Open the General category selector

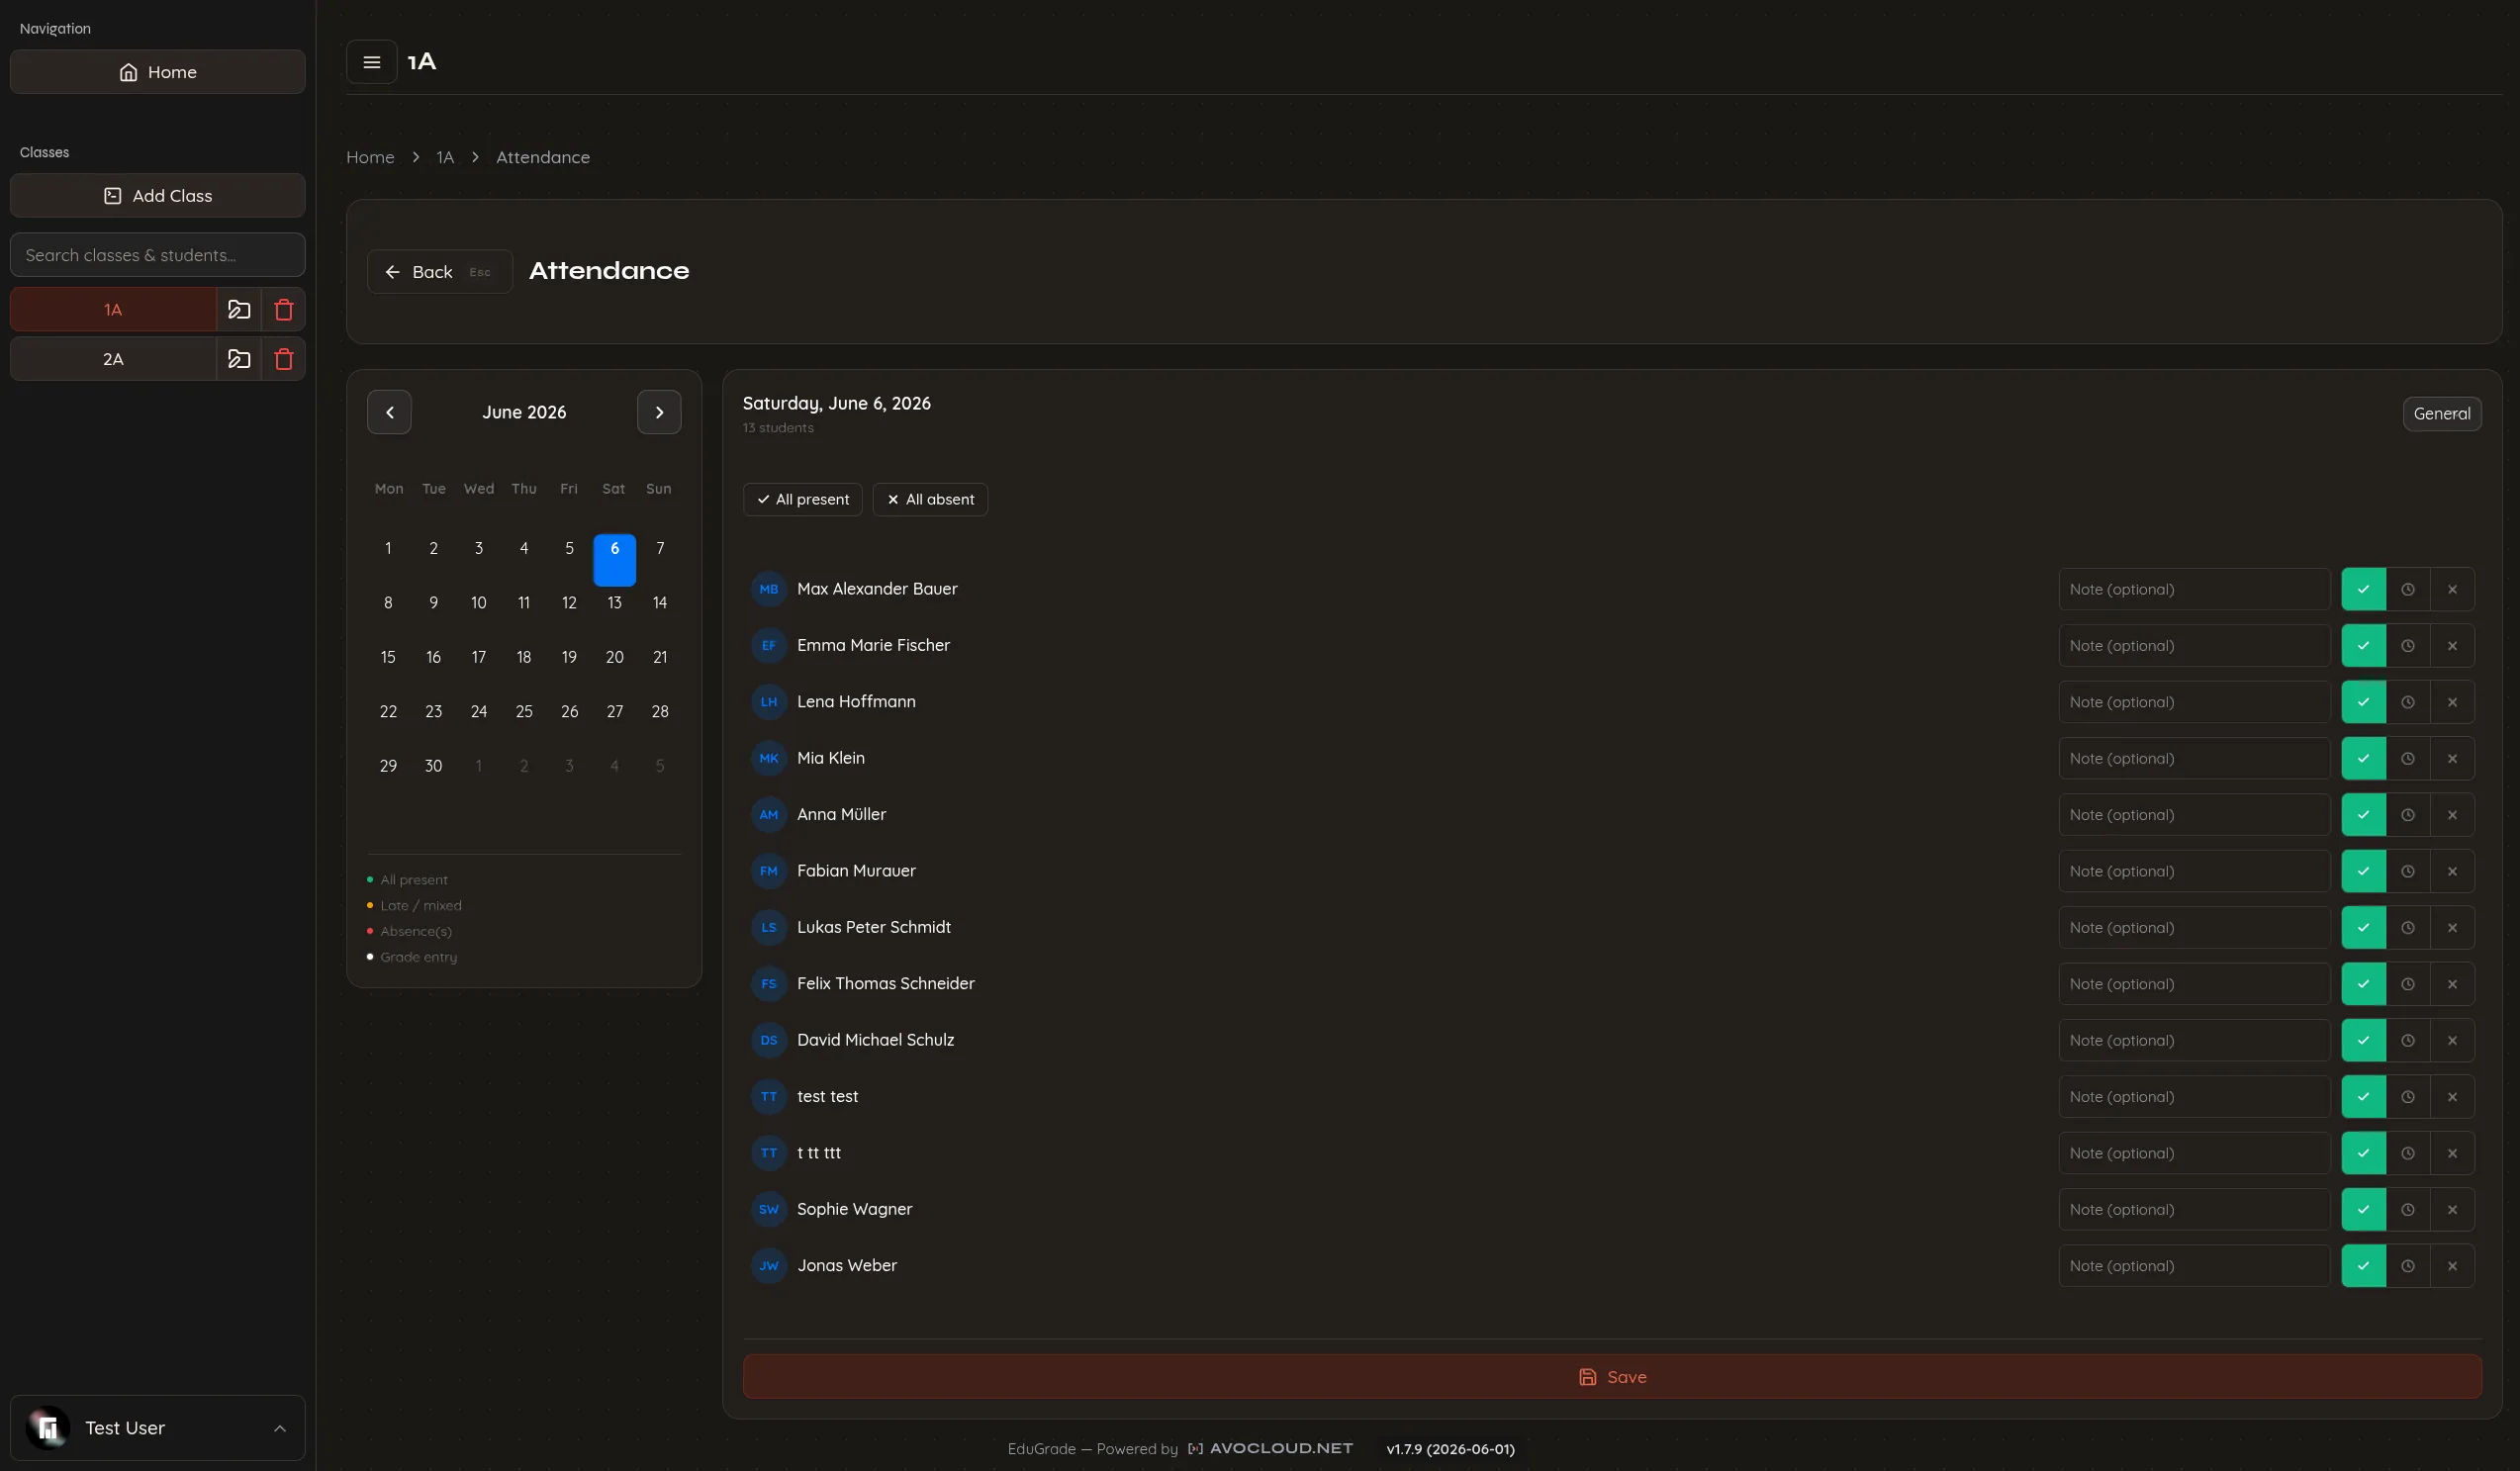pos(2441,414)
